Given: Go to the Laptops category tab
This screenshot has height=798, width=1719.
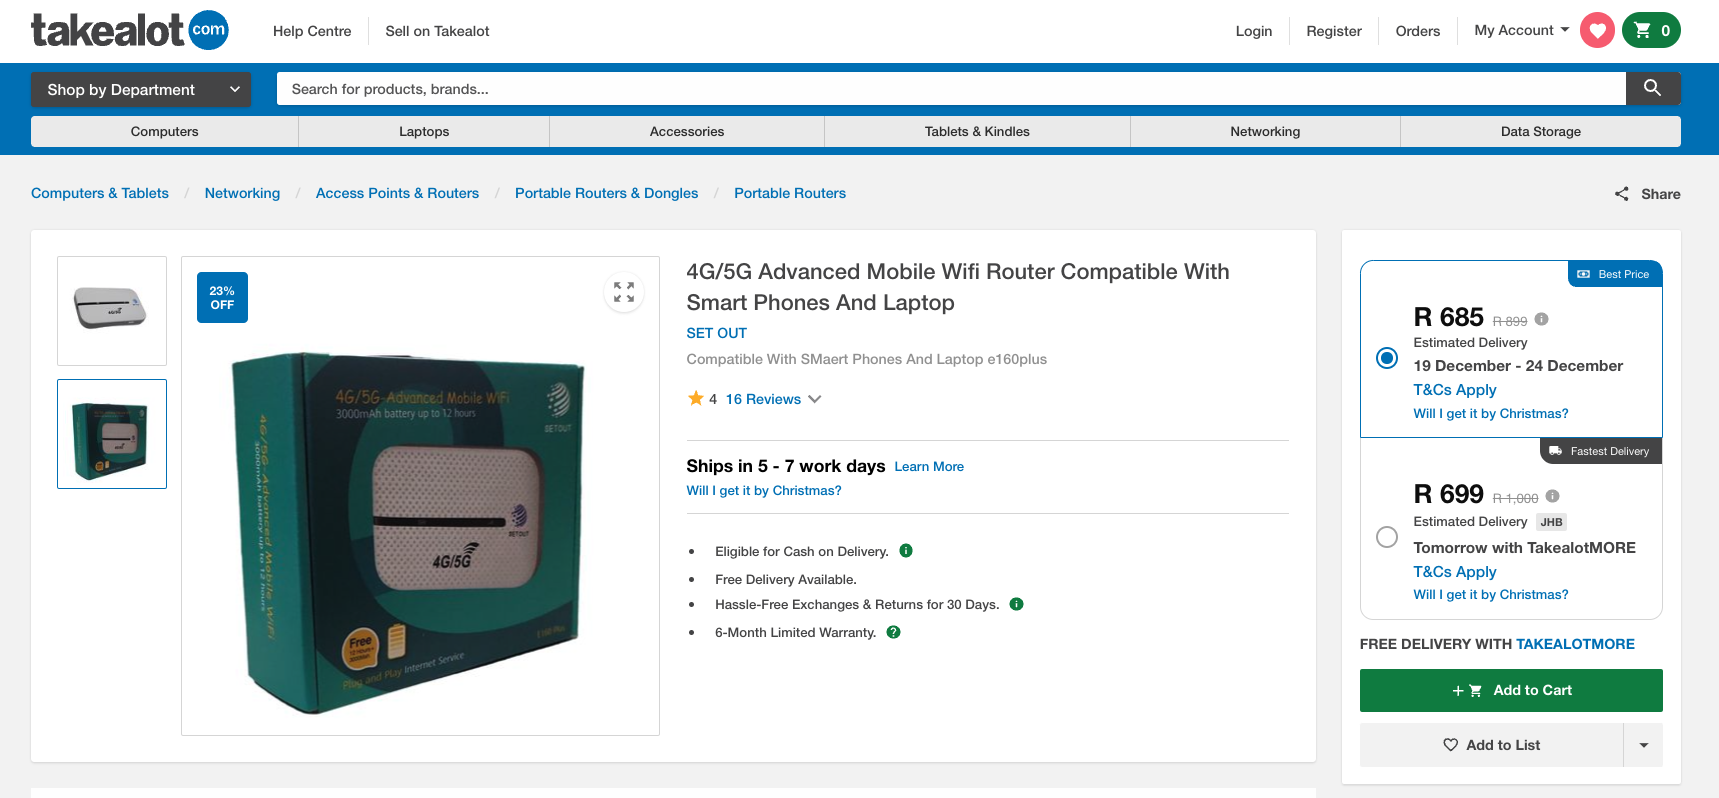Looking at the screenshot, I should coord(424,131).
